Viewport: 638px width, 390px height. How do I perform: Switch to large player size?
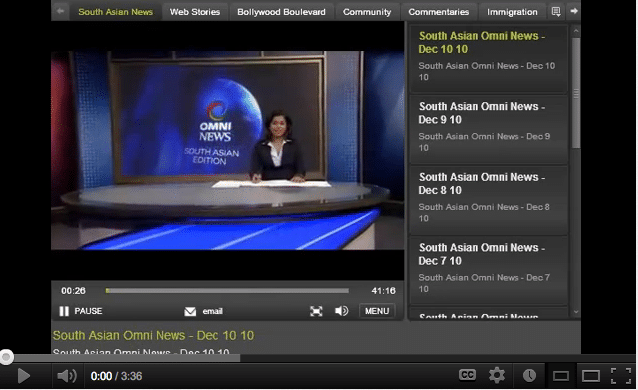pos(590,376)
